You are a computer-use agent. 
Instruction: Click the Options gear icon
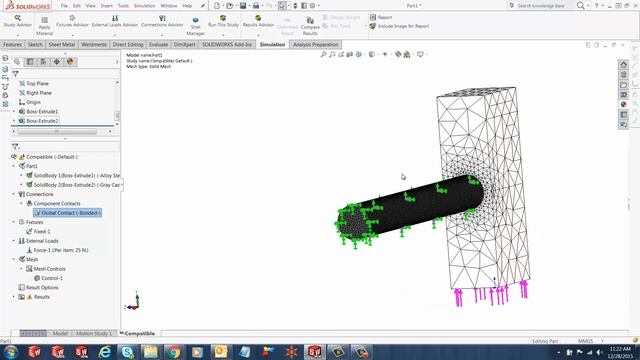pos(312,6)
